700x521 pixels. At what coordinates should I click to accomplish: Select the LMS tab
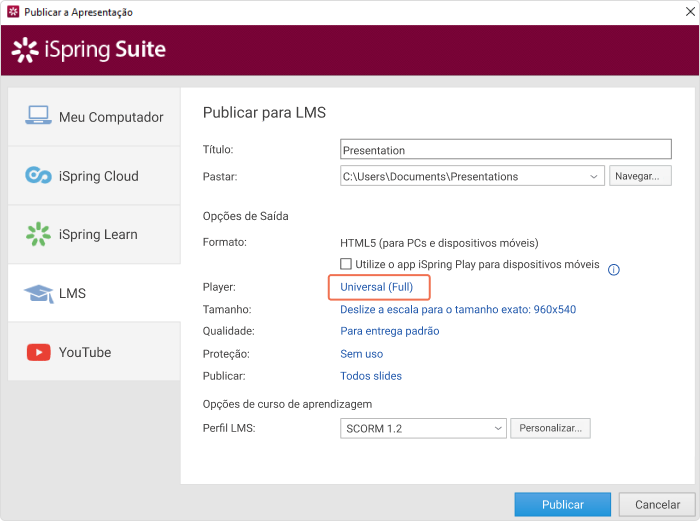tap(94, 293)
